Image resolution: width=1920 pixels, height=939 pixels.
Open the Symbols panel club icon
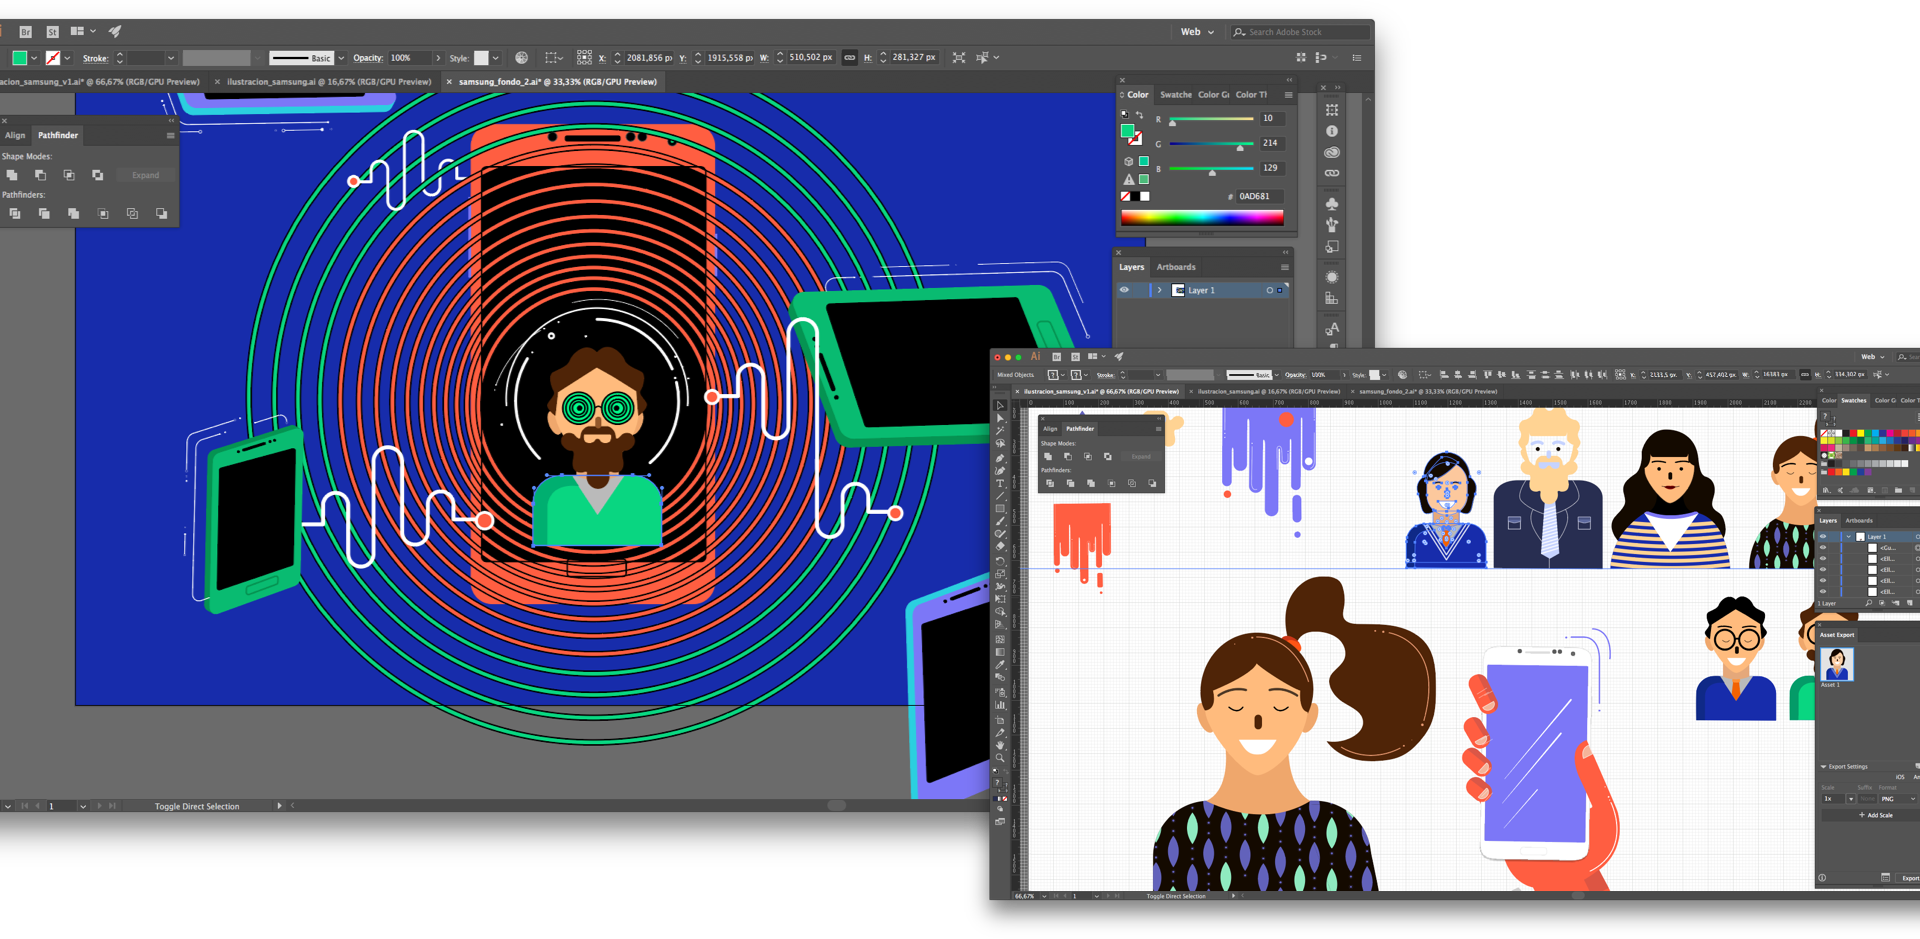(x=1332, y=203)
